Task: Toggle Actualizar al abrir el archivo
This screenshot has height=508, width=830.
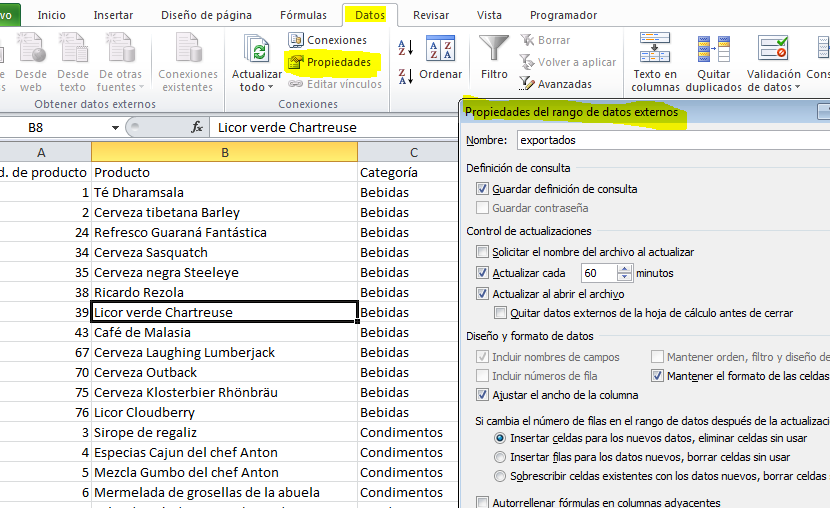Action: click(x=482, y=294)
